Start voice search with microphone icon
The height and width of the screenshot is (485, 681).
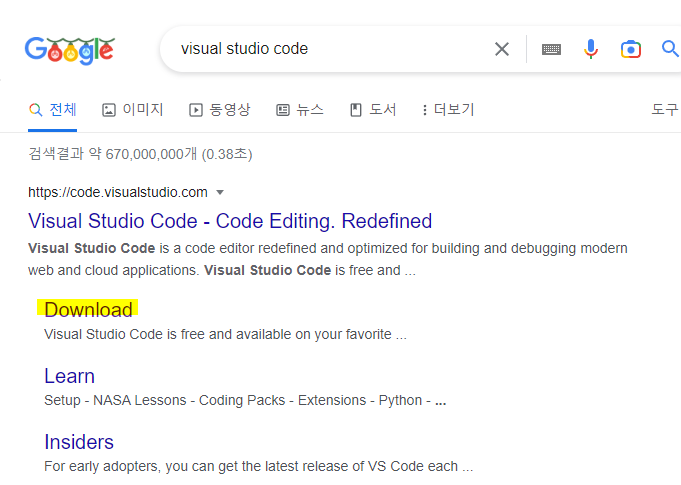click(x=591, y=49)
